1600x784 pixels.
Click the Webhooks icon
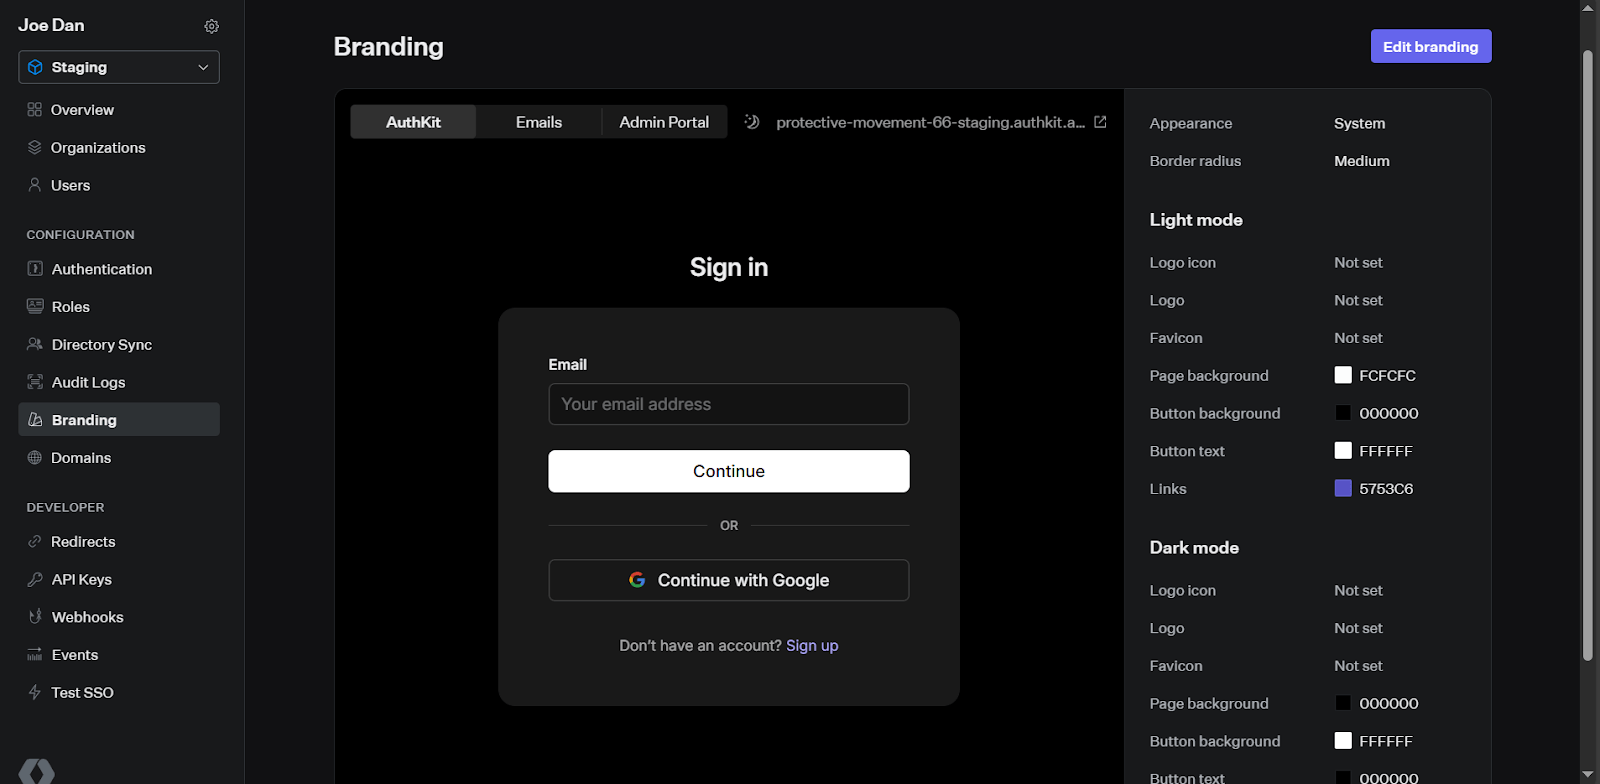coord(35,617)
